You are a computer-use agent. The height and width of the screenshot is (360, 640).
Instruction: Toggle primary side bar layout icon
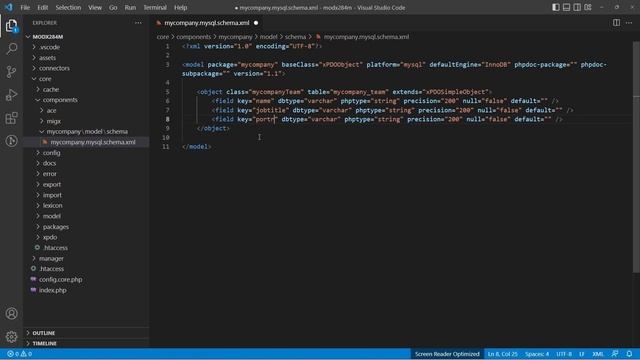(556, 7)
